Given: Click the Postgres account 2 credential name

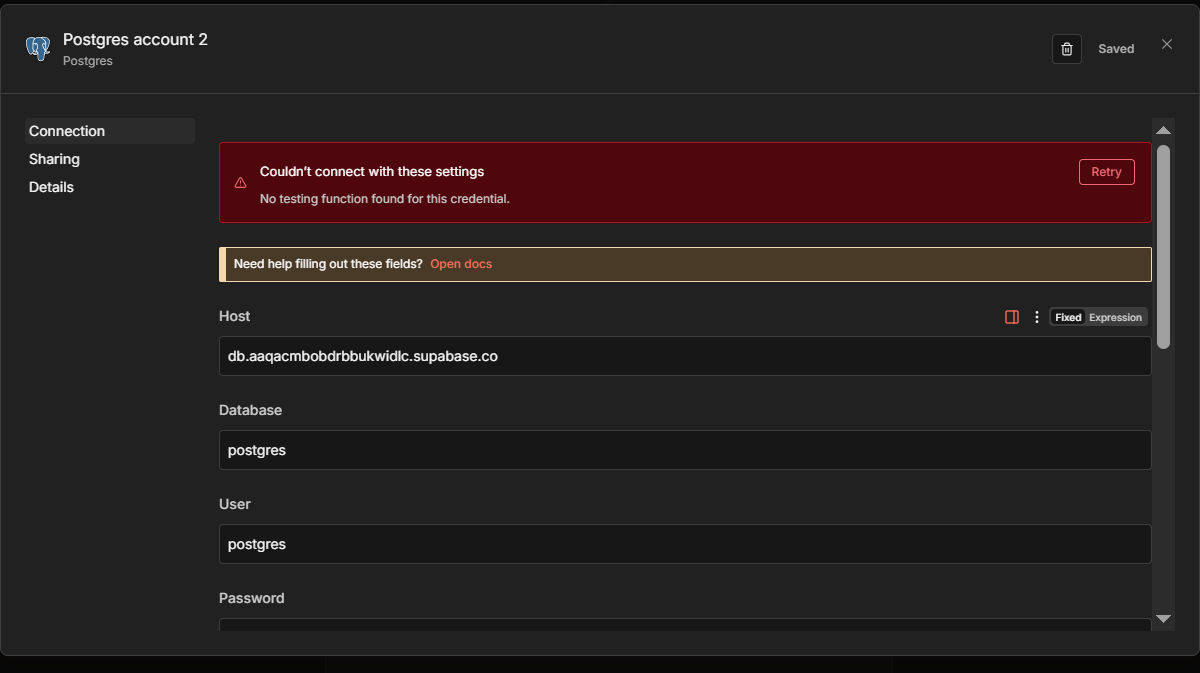Looking at the screenshot, I should coord(135,39).
